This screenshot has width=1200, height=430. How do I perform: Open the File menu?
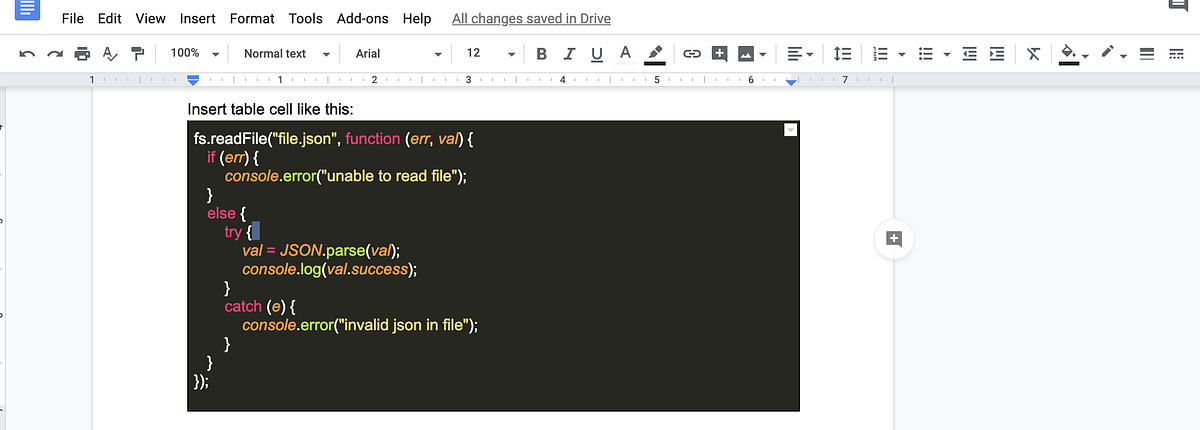[72, 18]
